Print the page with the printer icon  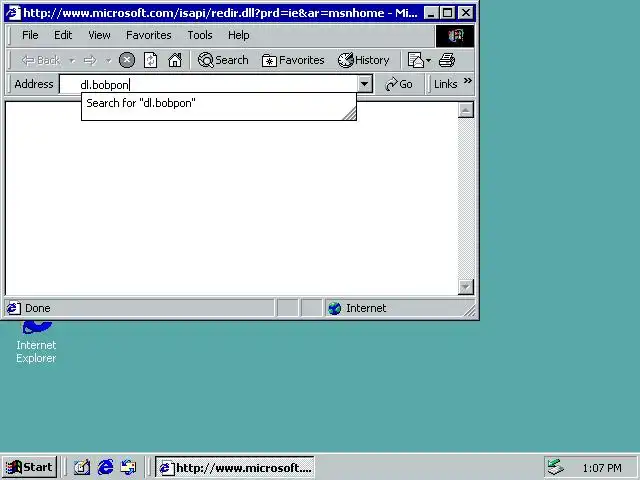[x=447, y=60]
